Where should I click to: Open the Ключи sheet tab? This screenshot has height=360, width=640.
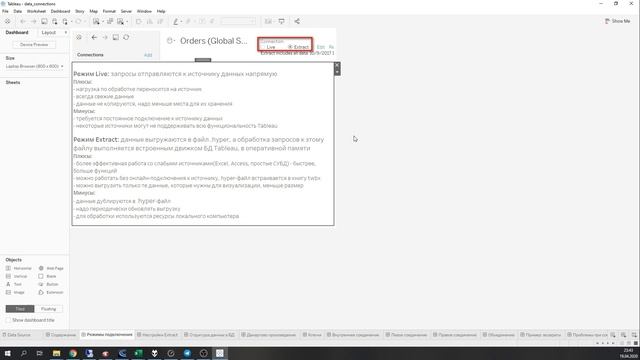[x=312, y=335]
